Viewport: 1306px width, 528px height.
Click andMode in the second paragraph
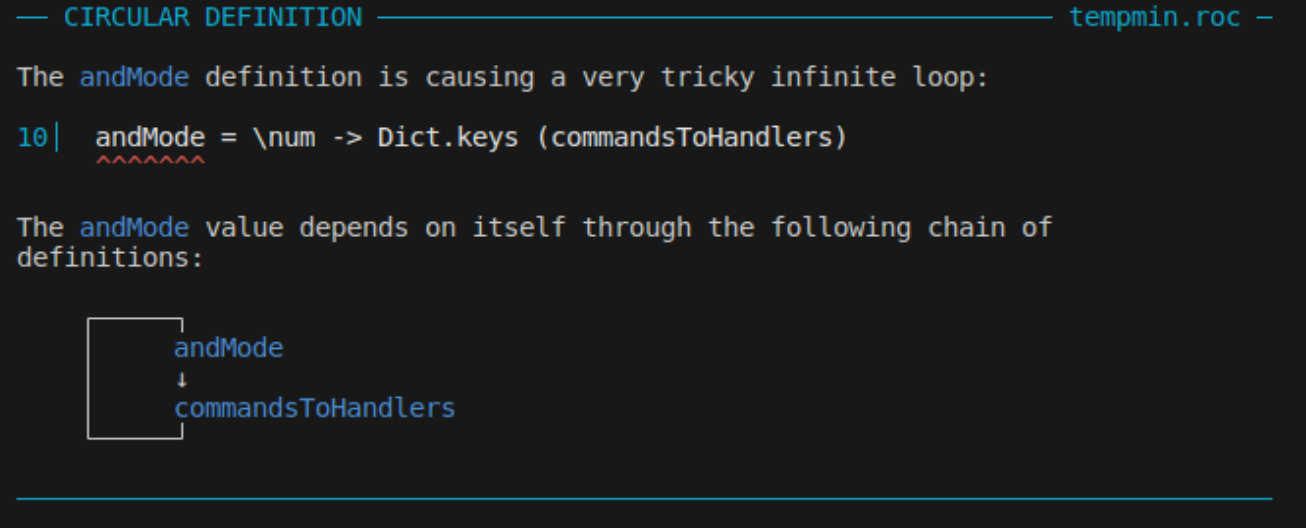click(134, 227)
